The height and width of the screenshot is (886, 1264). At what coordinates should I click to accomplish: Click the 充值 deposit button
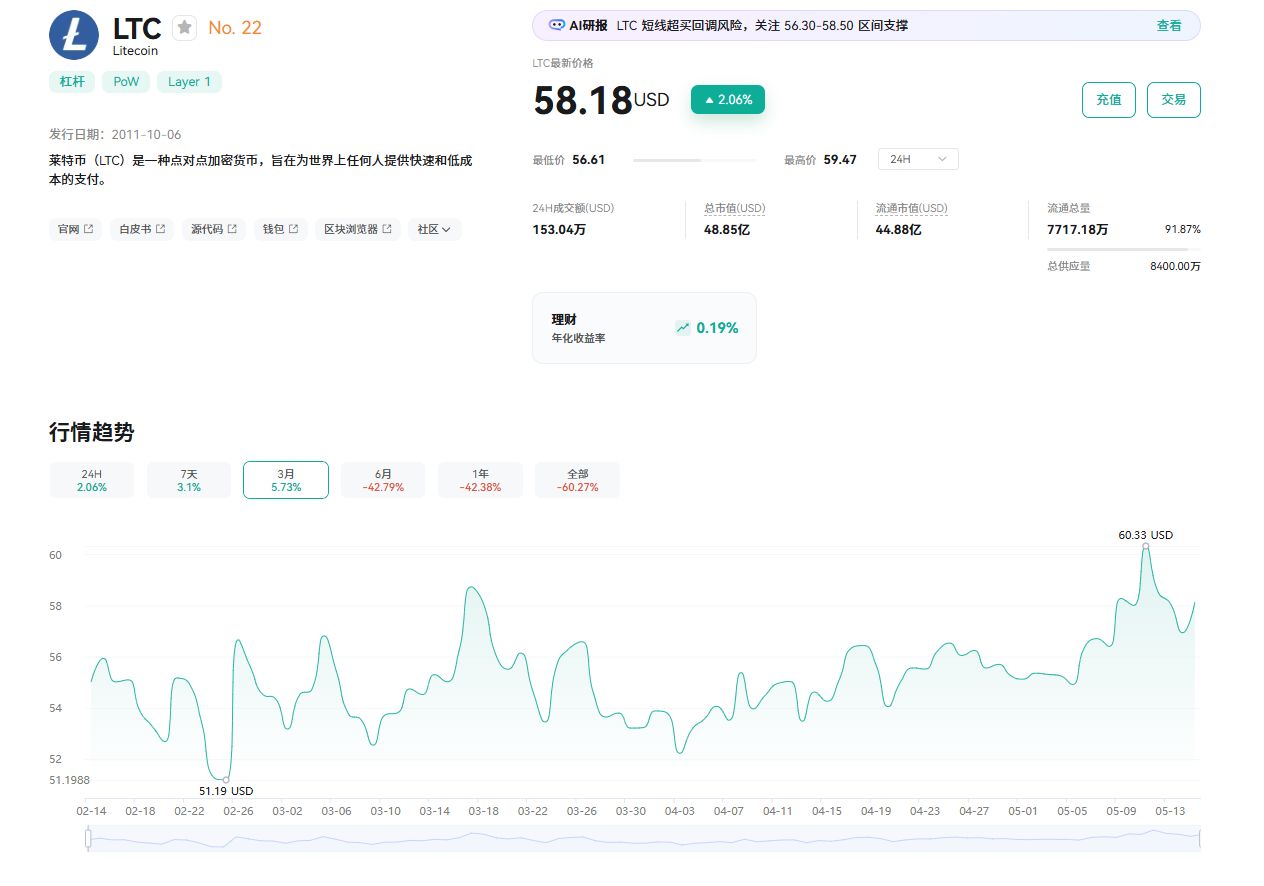1109,100
